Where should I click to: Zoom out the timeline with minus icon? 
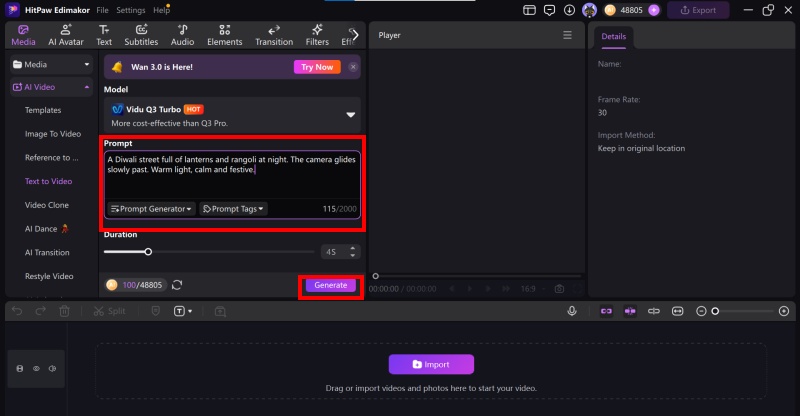coord(701,311)
